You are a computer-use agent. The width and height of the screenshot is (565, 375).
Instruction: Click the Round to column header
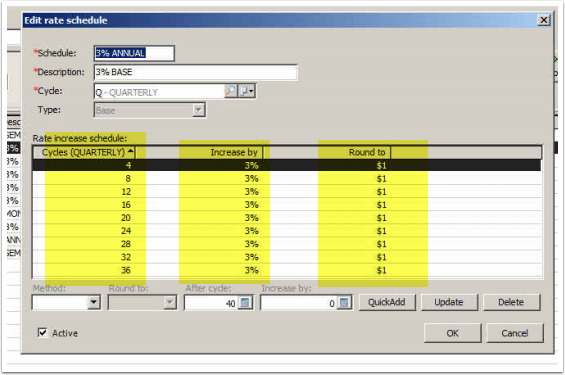327,153
